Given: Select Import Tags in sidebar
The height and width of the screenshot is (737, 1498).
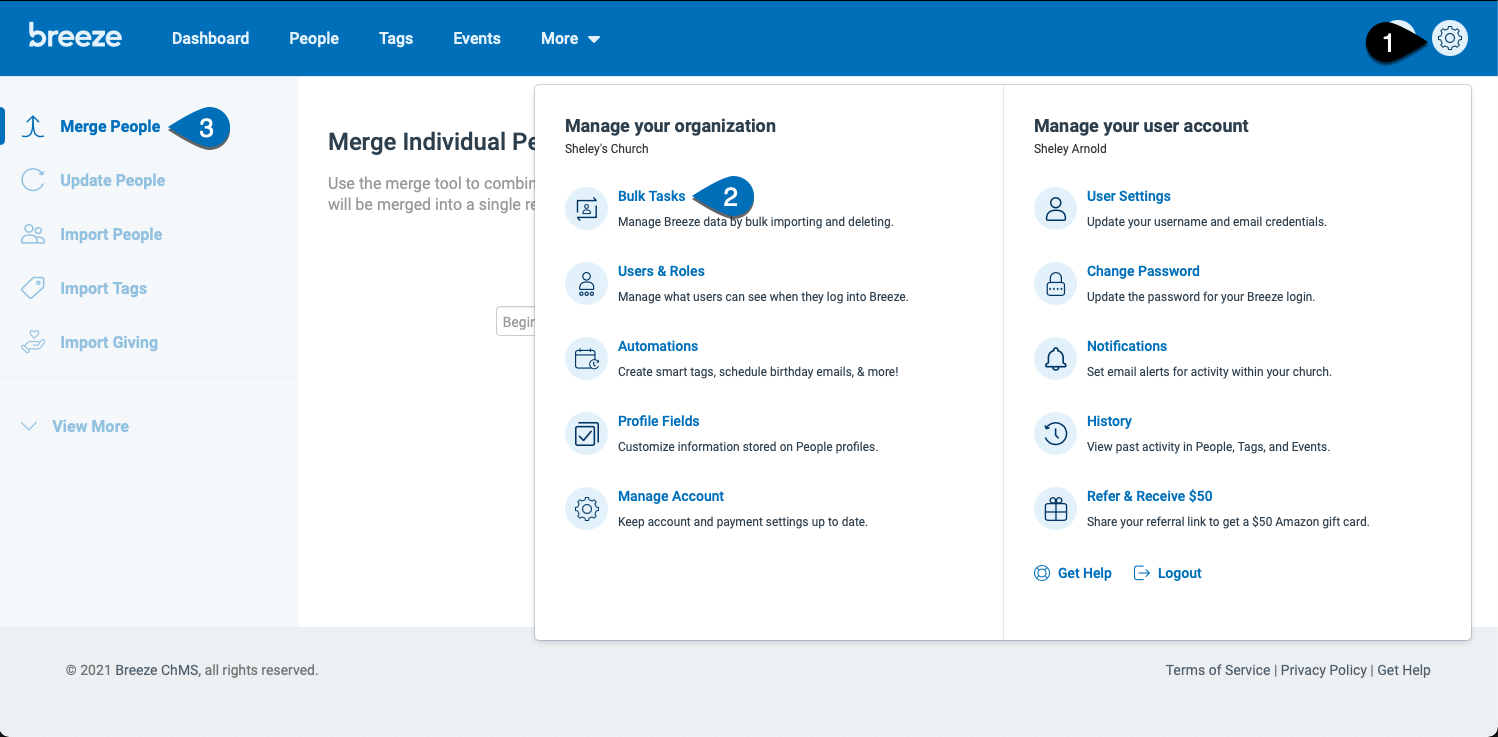Looking at the screenshot, I should (103, 288).
